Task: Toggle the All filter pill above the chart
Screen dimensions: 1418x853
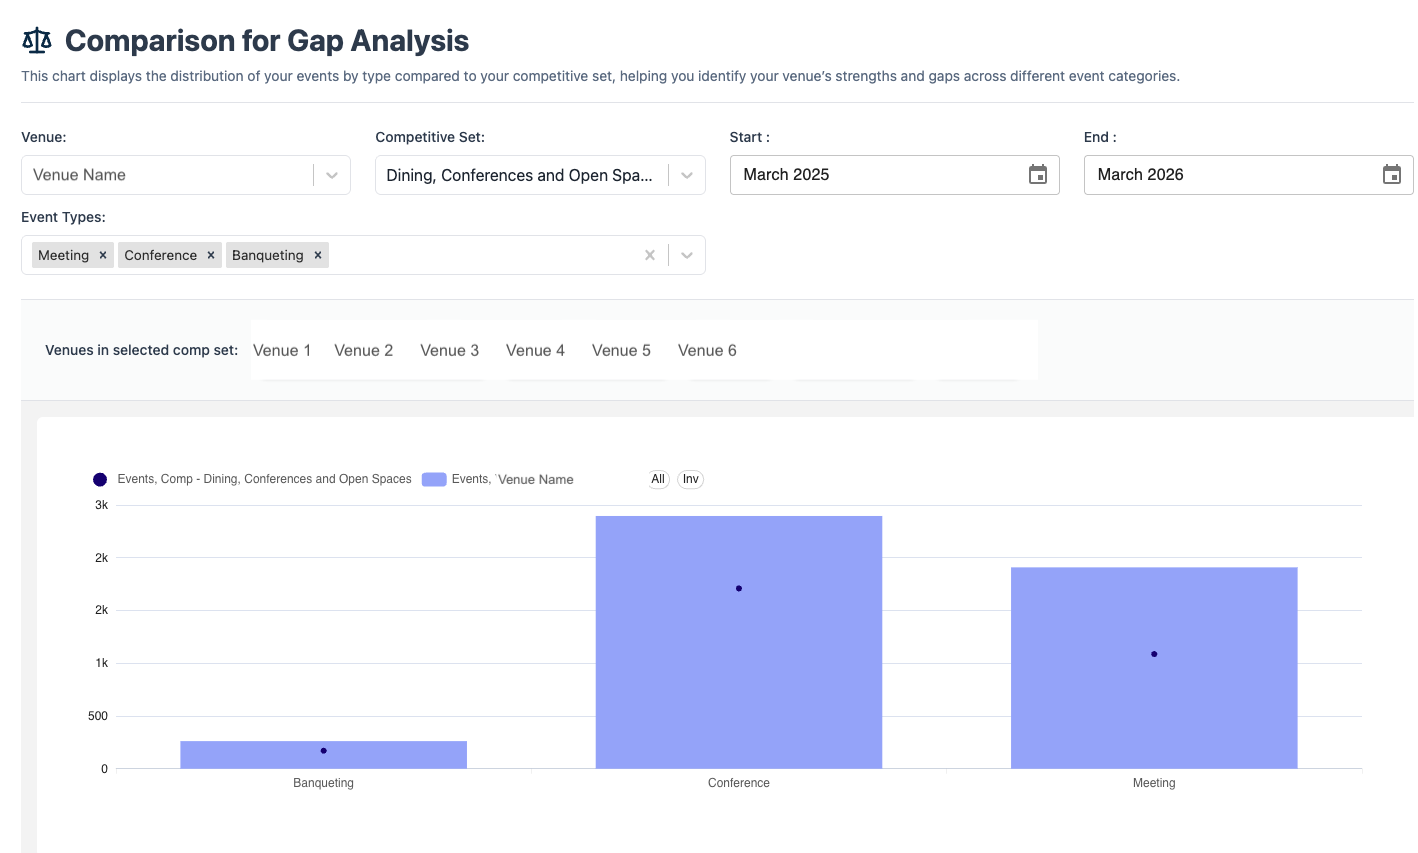Action: click(x=657, y=479)
